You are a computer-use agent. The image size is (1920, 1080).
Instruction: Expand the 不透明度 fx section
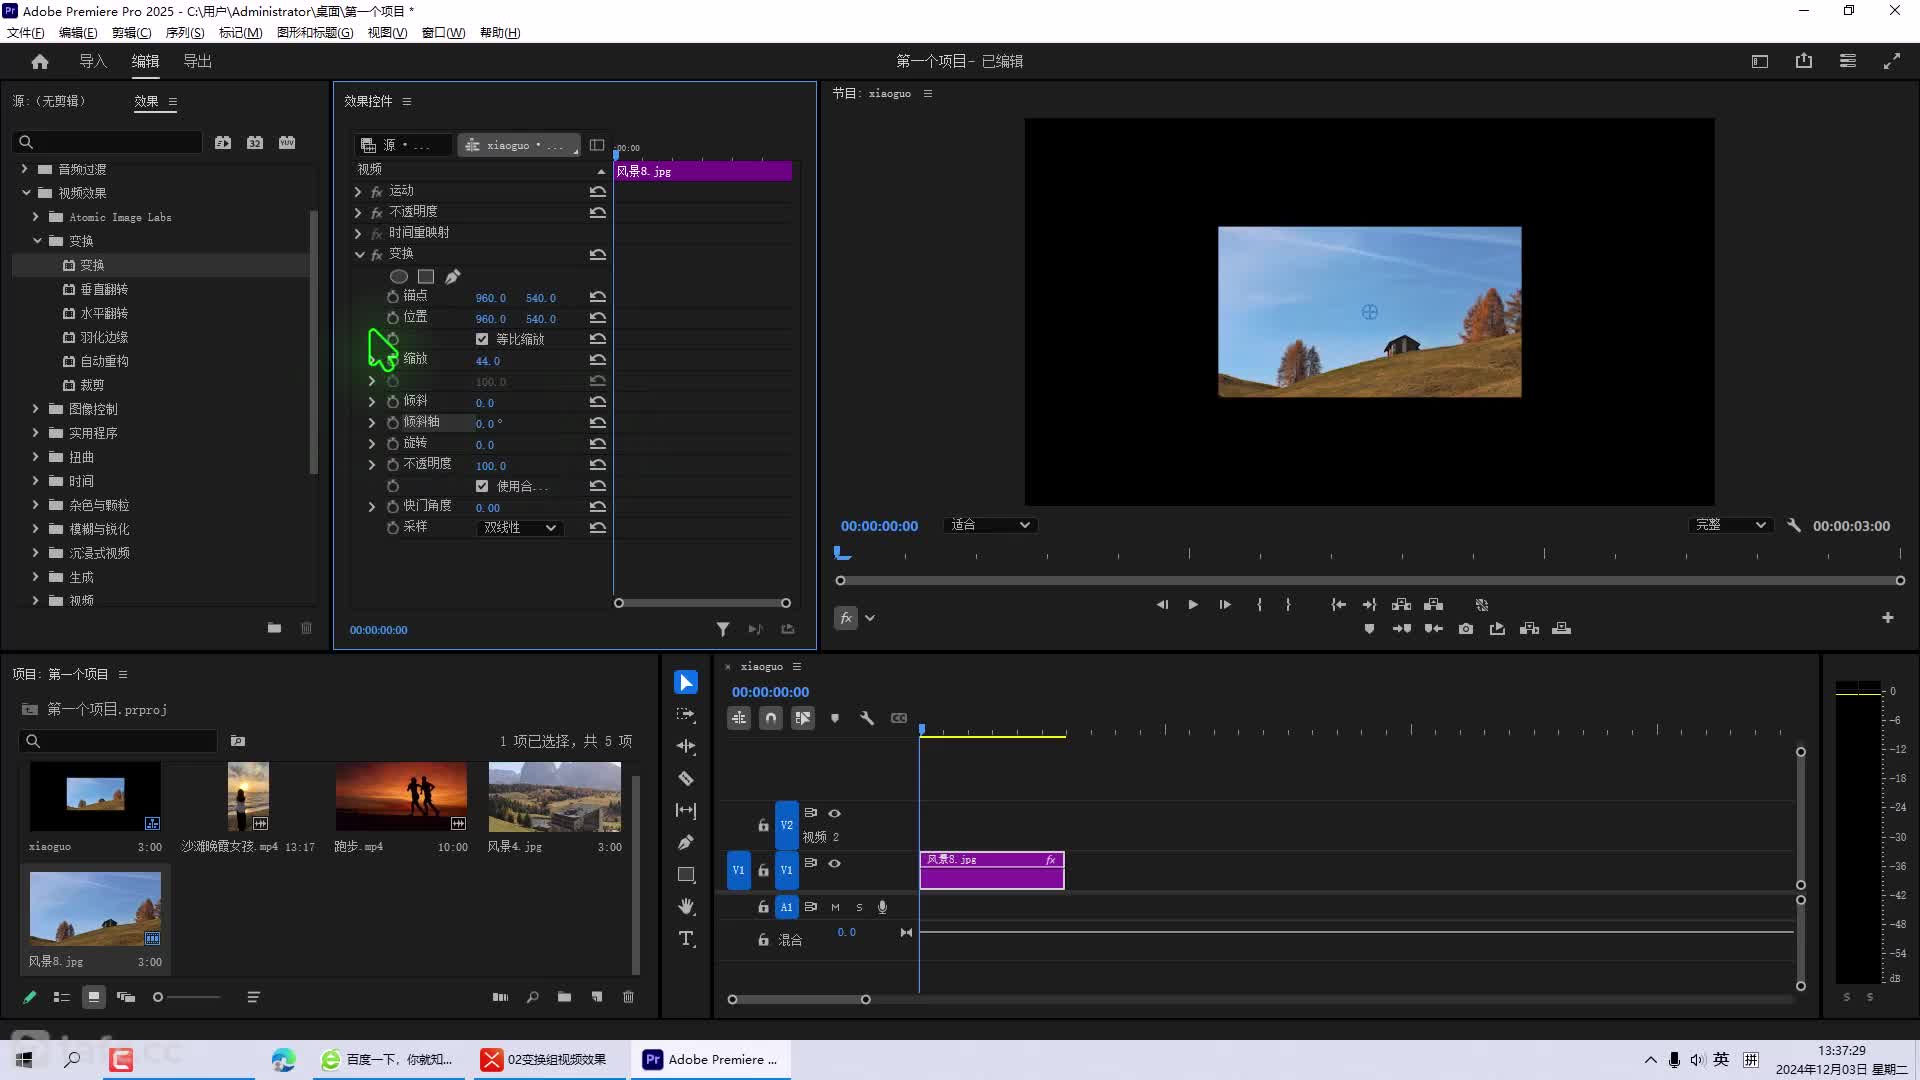pyautogui.click(x=358, y=212)
